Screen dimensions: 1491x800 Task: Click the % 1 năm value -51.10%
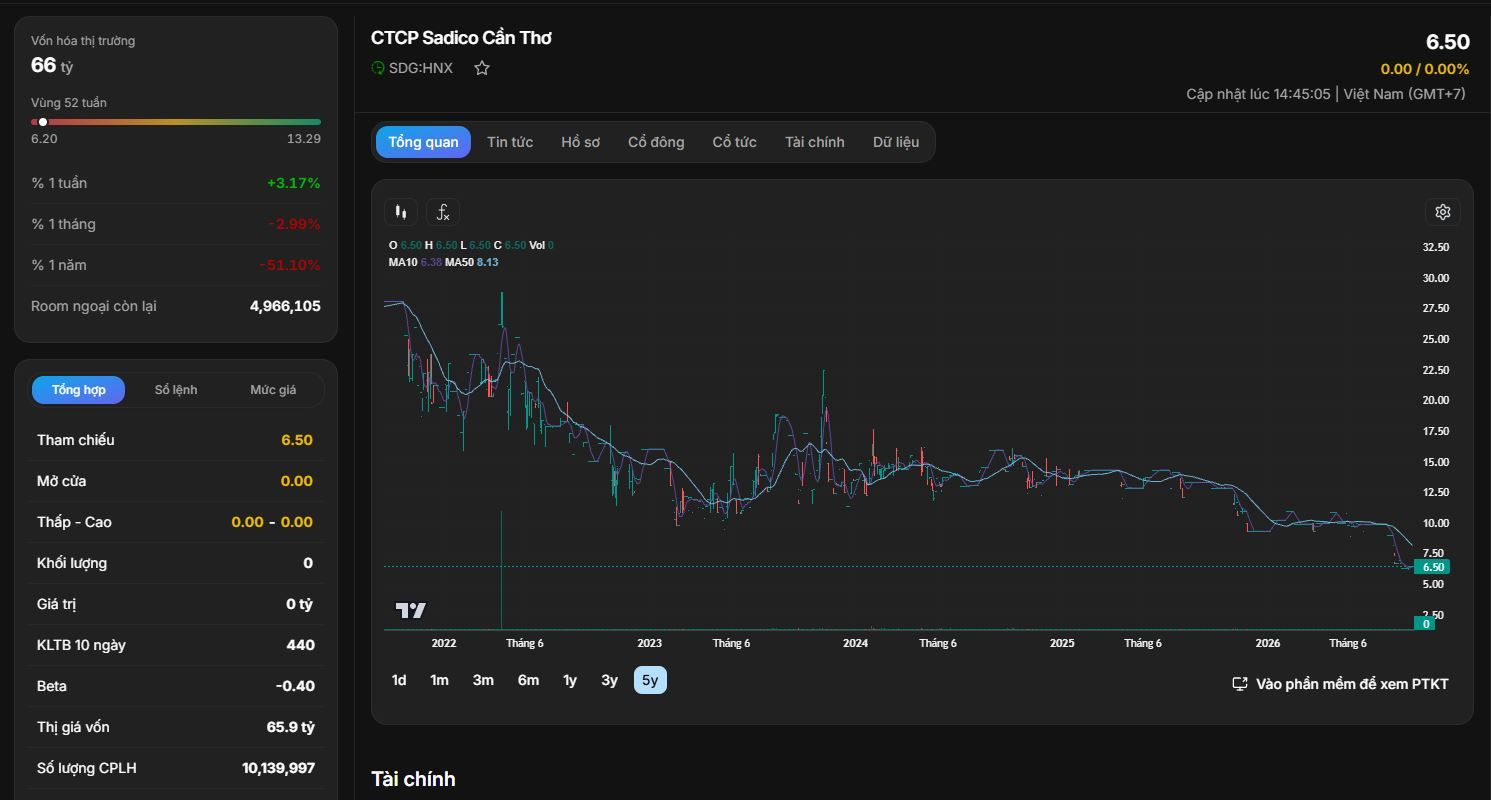[290, 265]
